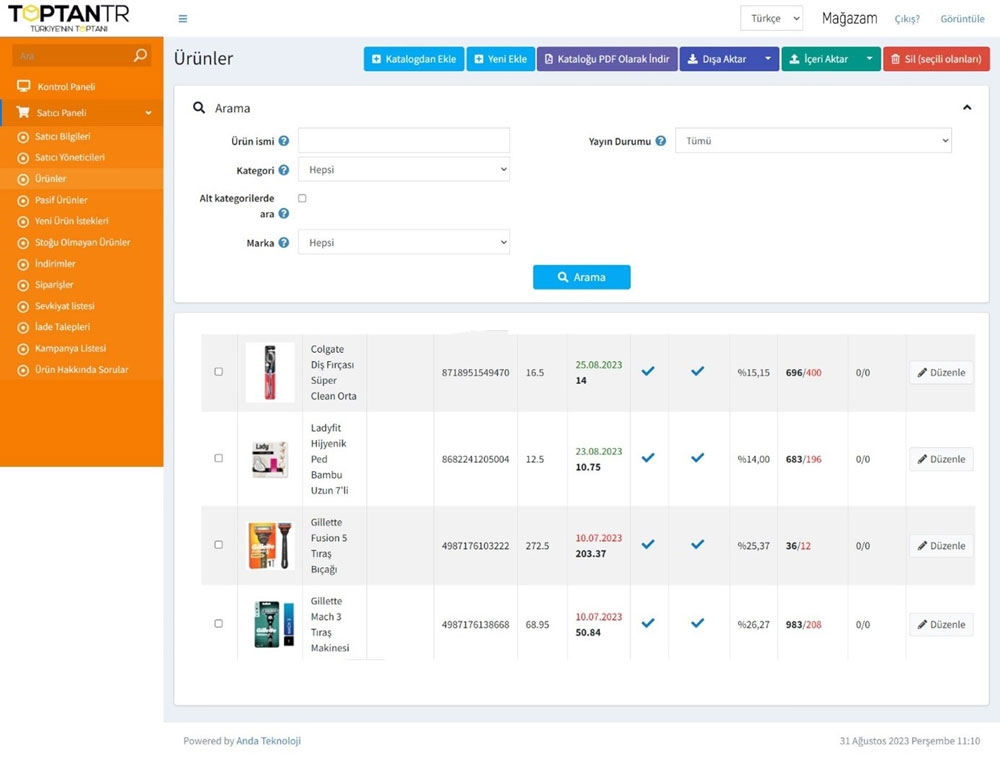
Task: Click Düzenle for Colgate Diş Fırçası
Action: (x=941, y=372)
